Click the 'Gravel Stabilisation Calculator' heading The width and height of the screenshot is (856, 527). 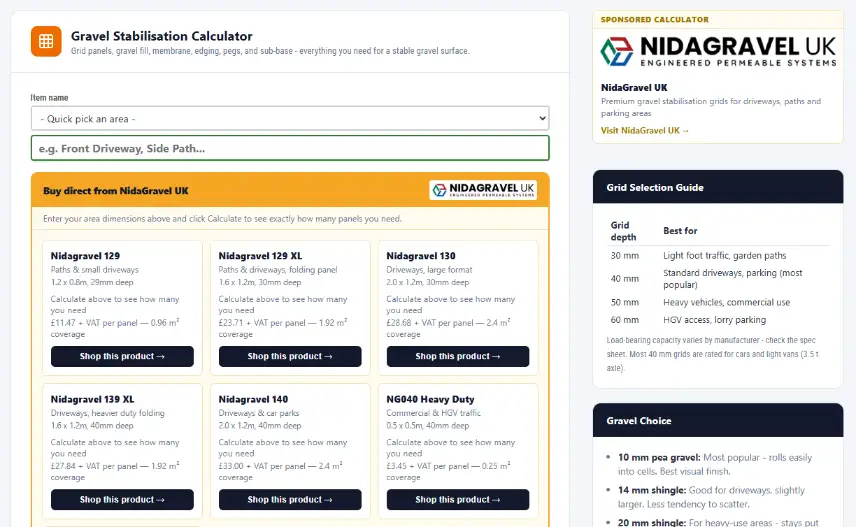(162, 36)
